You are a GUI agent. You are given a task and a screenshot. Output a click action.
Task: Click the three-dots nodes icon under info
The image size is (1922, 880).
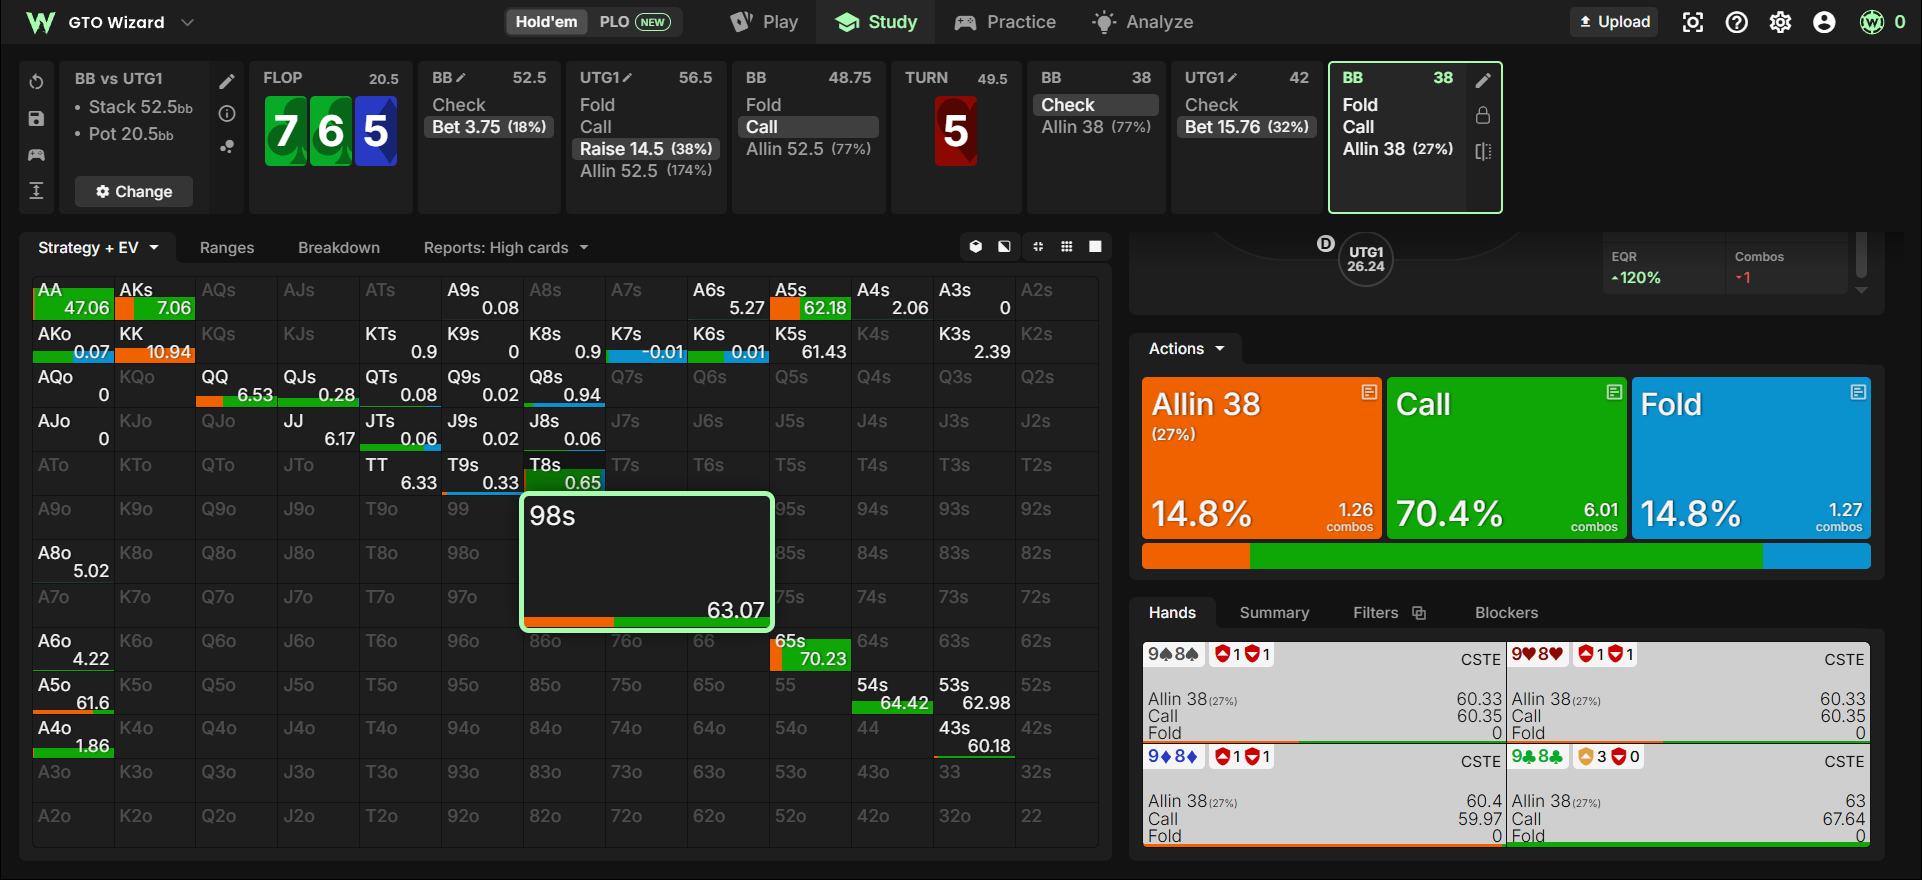(x=227, y=147)
